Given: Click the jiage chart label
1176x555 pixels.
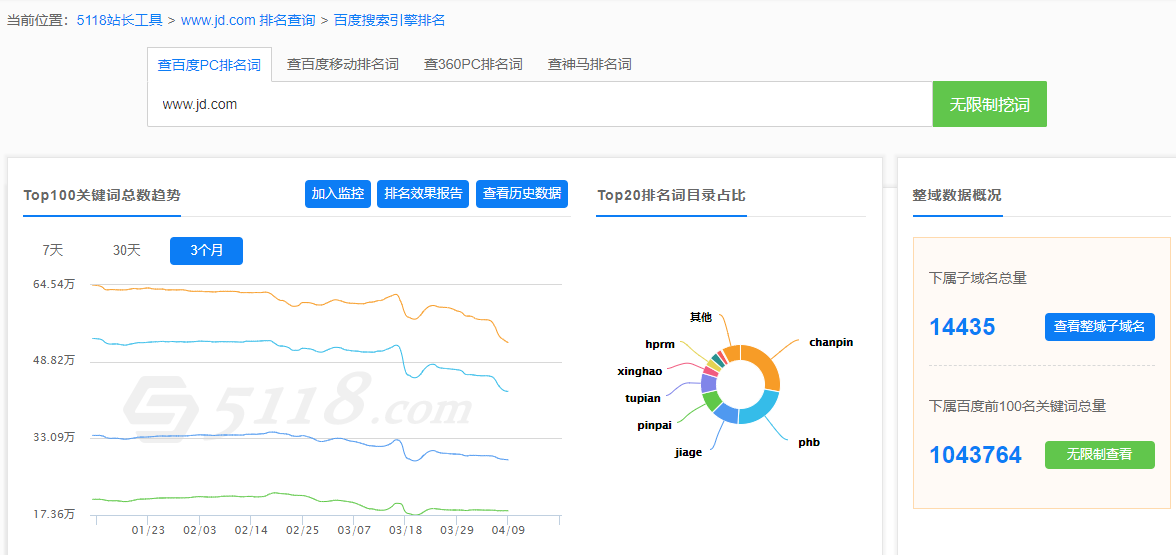Looking at the screenshot, I should 688,453.
